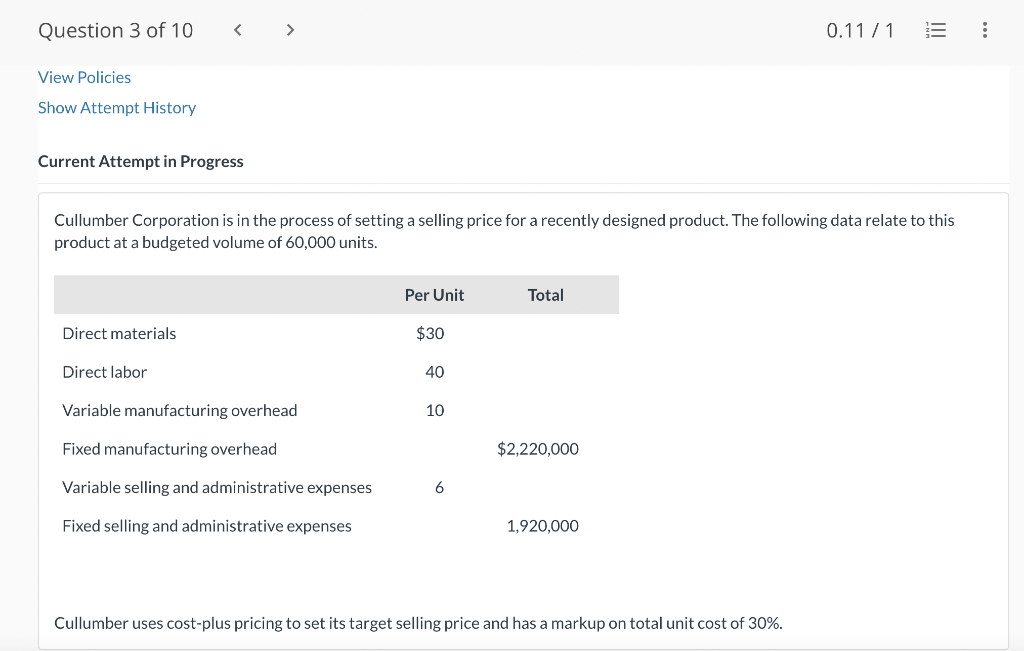Go to the previous question arrow

[x=238, y=30]
